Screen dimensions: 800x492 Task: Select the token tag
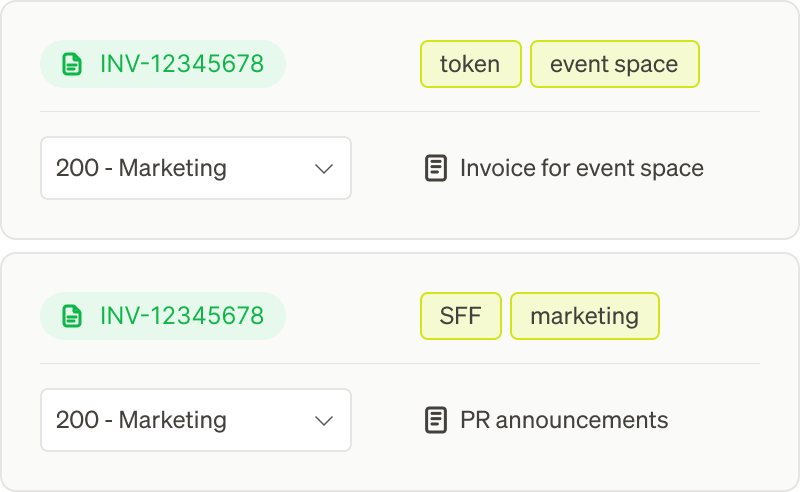[x=470, y=65]
